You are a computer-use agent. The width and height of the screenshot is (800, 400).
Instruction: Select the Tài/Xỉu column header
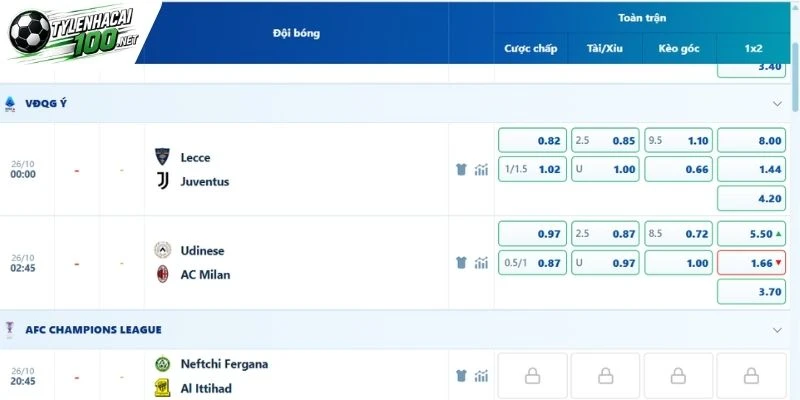click(x=605, y=48)
